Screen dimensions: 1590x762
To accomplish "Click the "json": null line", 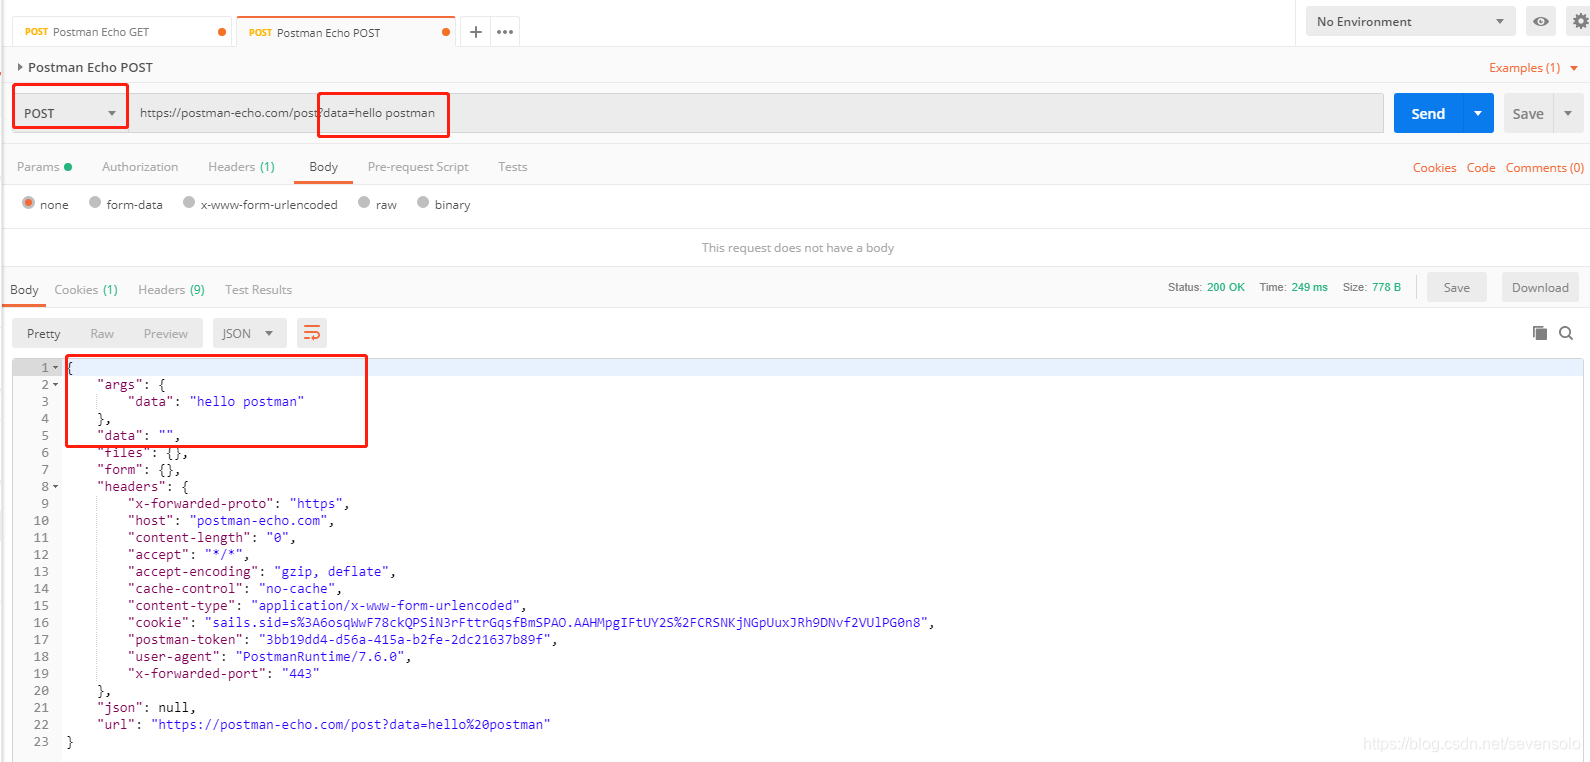I will 146,708.
